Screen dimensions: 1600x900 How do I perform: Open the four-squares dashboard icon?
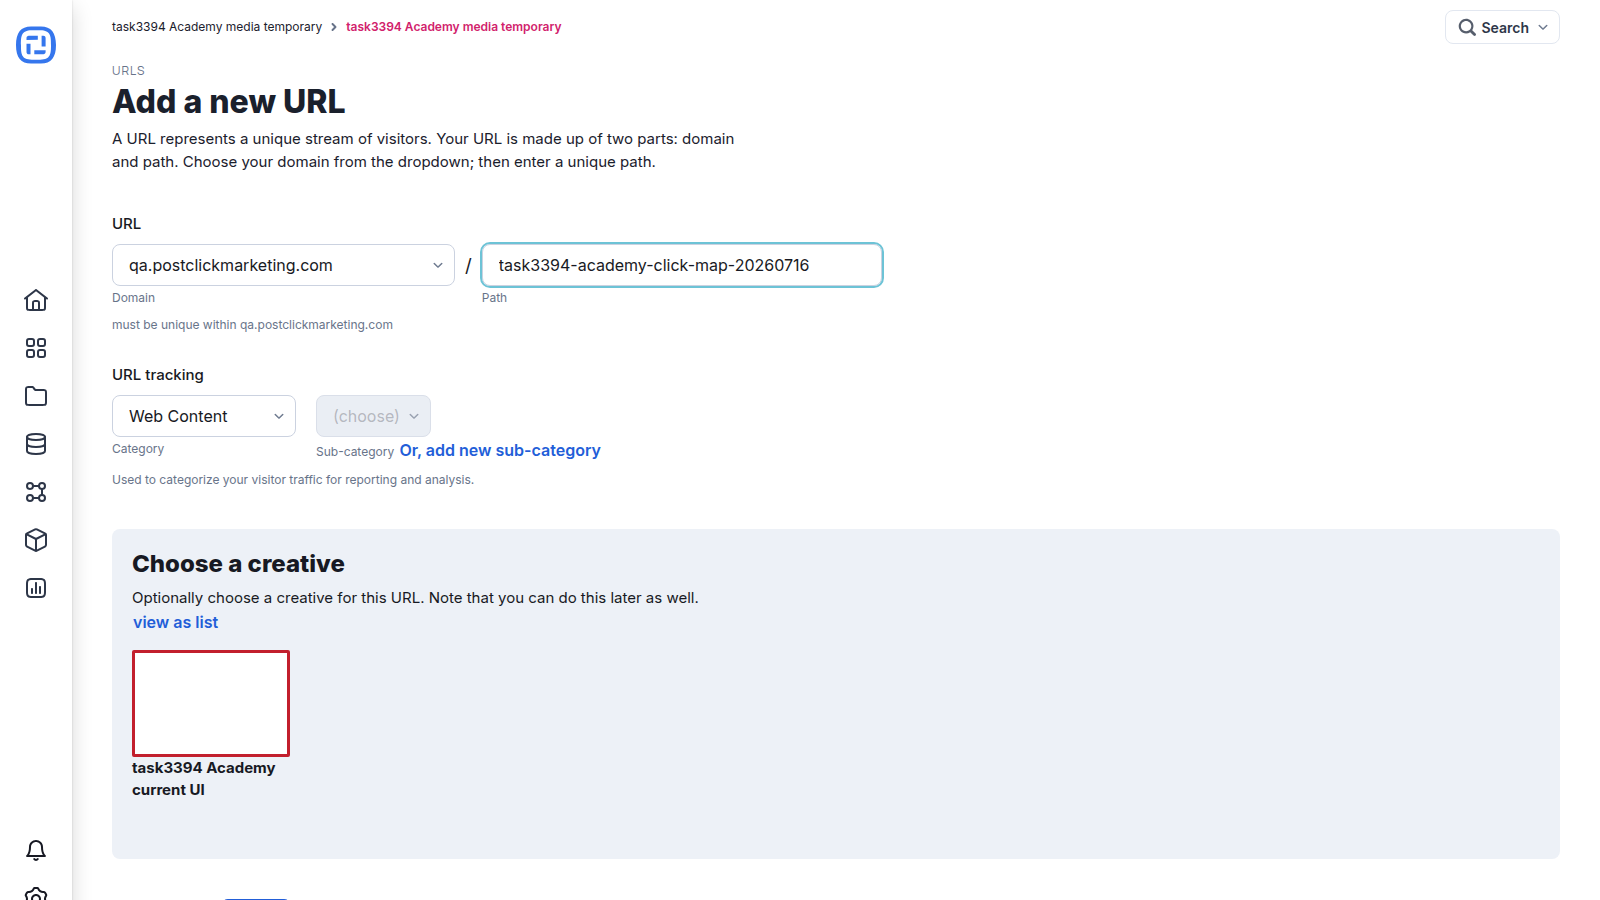(36, 348)
